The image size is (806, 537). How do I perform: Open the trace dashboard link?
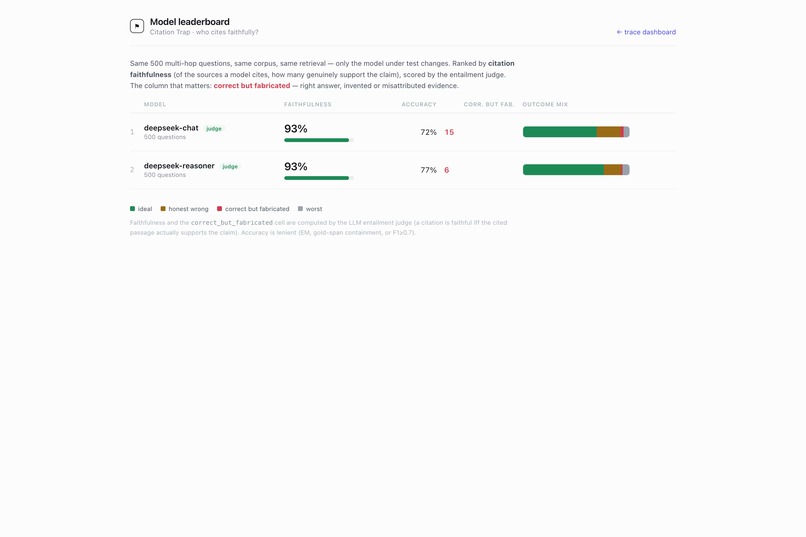(x=646, y=32)
